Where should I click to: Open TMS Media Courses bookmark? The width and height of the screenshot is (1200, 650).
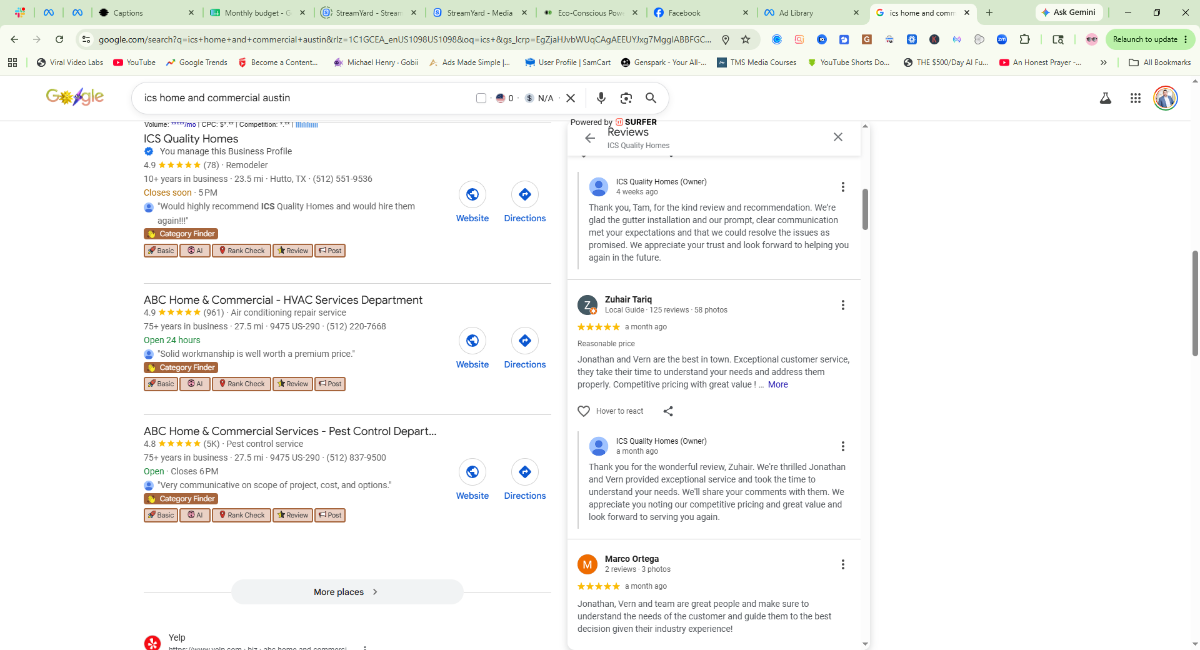[x=756, y=62]
